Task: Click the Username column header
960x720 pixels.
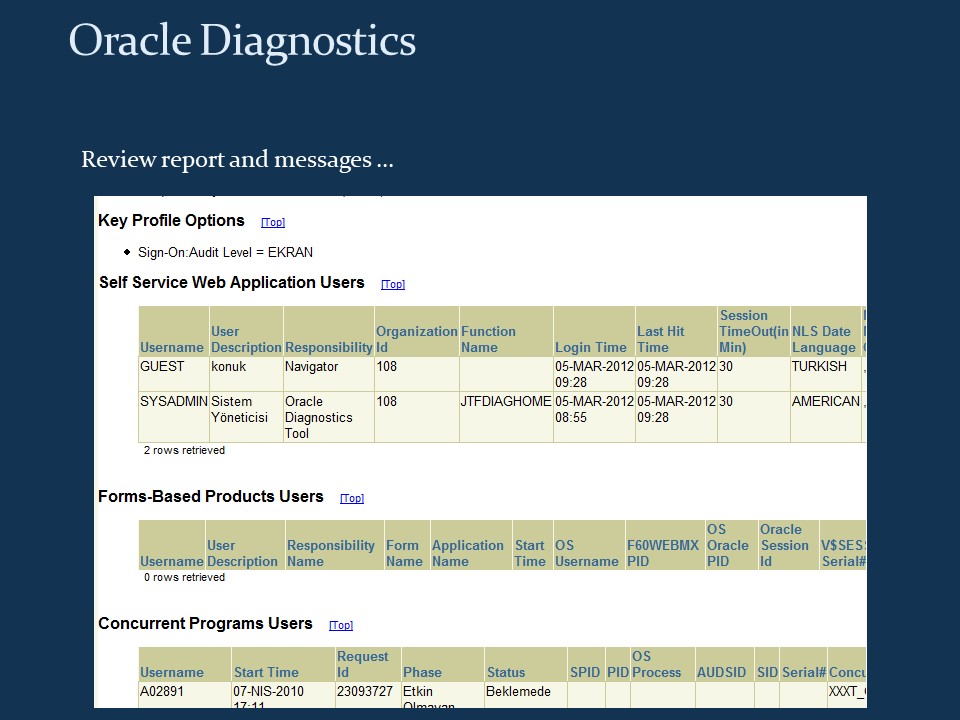Action: pos(172,347)
